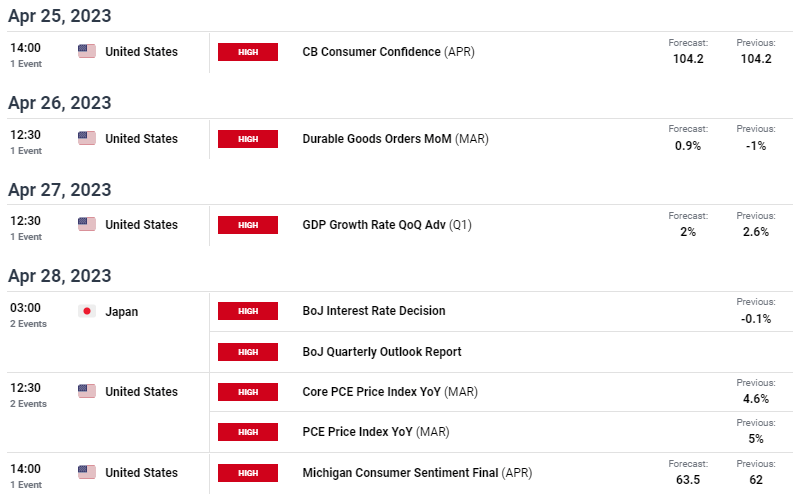Expand United States 12:30 2 Events group

[x=28, y=395]
